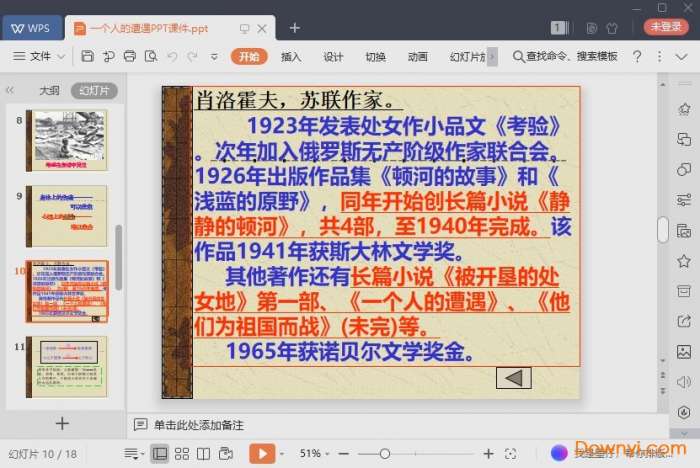This screenshot has width=700, height=468.
Task: Click the undo arrow
Action: 172,56
